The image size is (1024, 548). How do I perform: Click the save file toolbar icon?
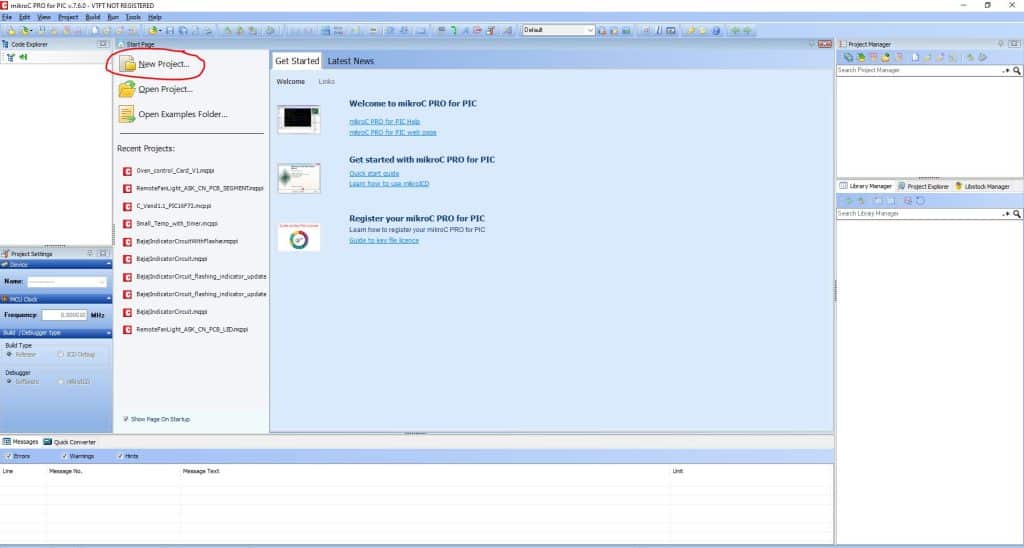point(170,30)
